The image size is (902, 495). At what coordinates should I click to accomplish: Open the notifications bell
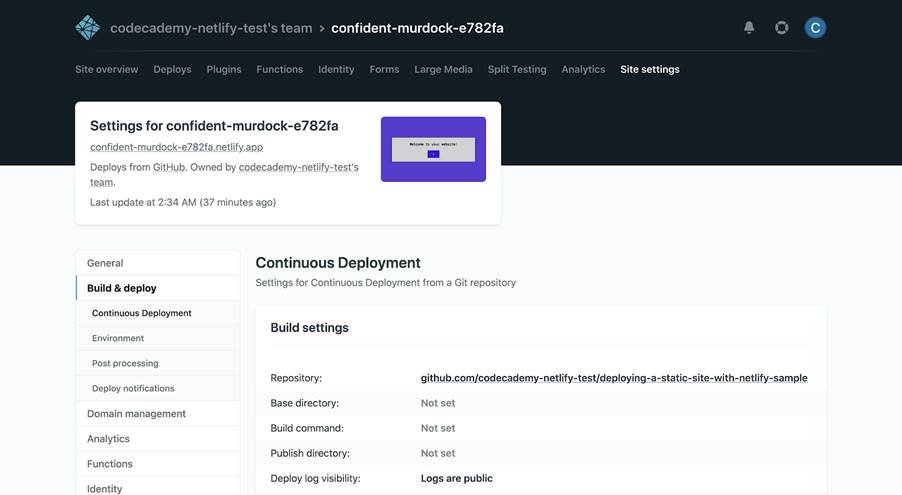[749, 28]
